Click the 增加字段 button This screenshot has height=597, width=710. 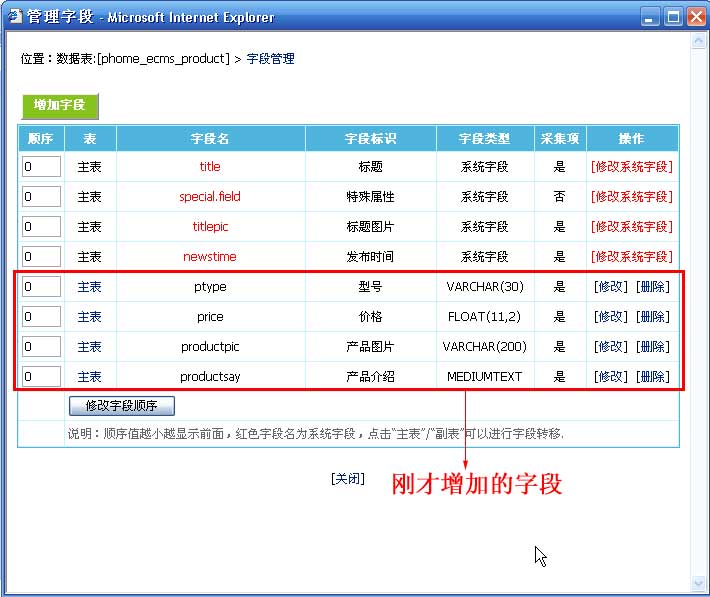(60, 105)
